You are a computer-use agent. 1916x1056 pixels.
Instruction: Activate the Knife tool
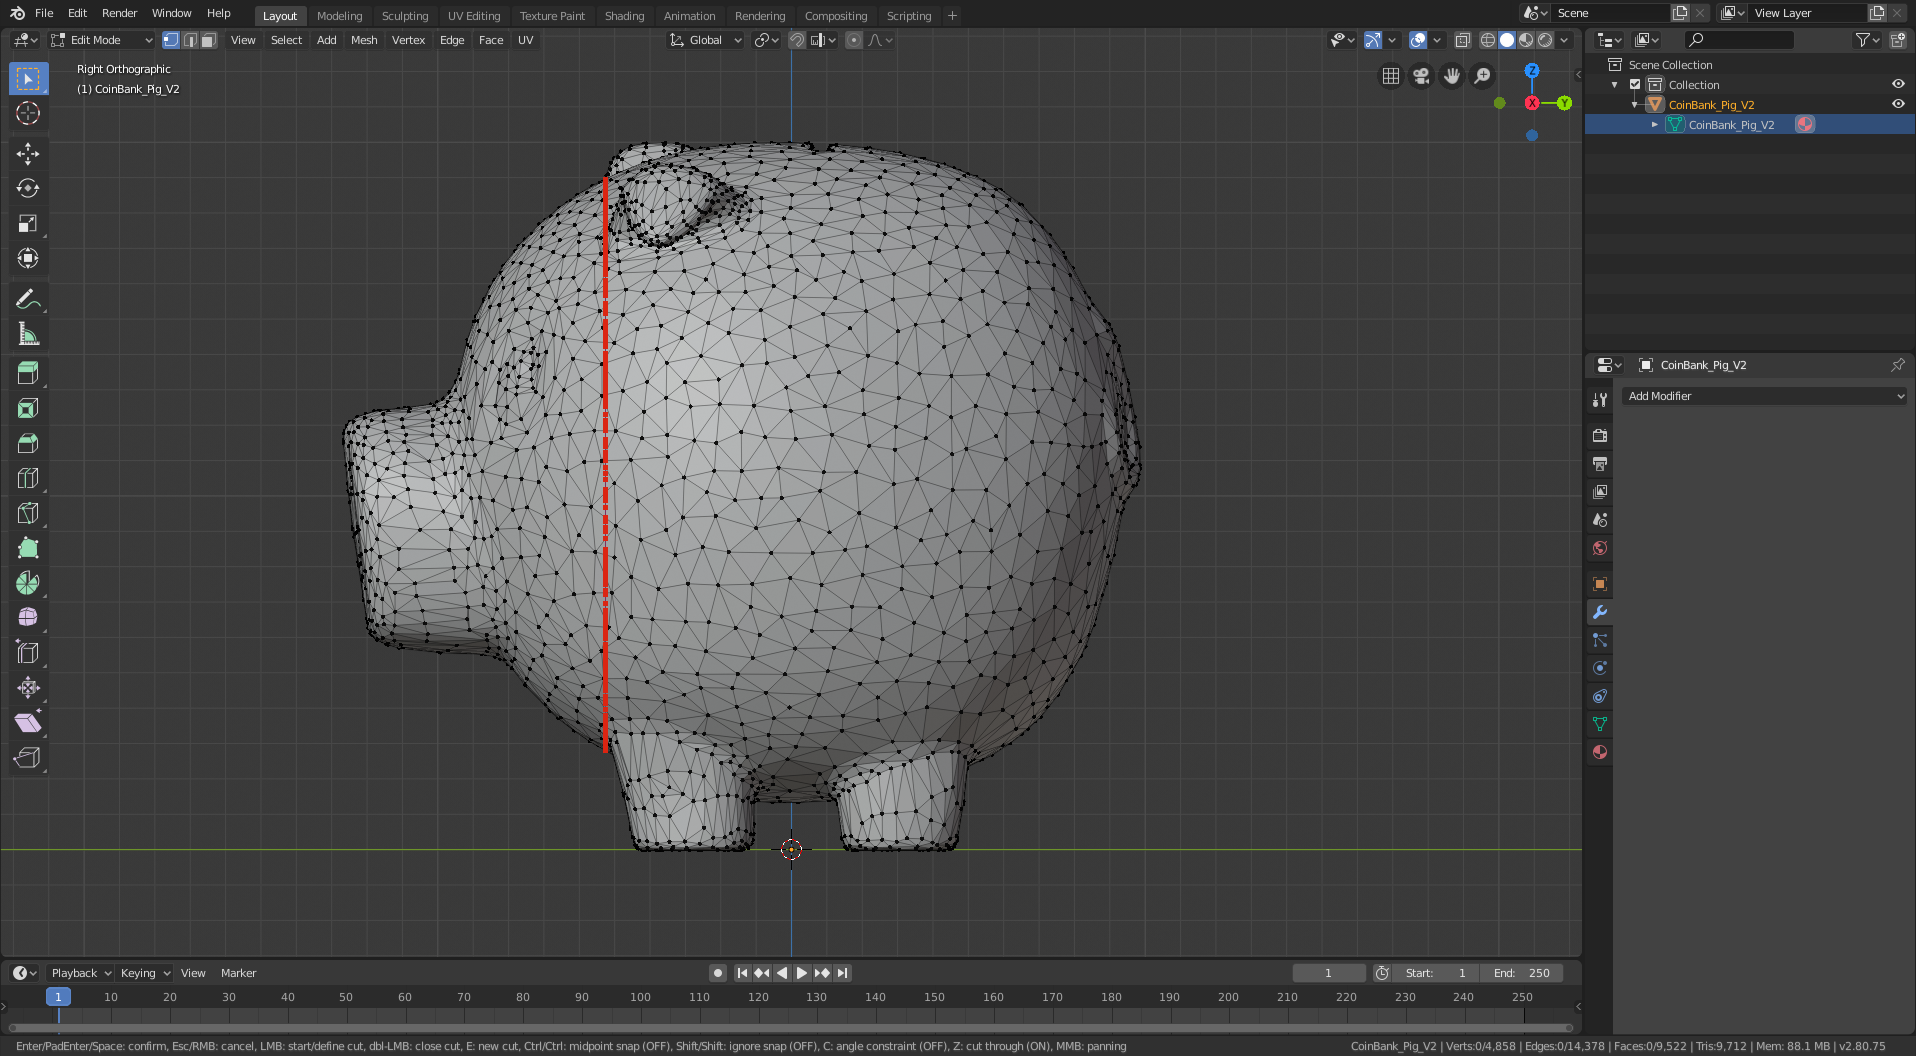(28, 513)
